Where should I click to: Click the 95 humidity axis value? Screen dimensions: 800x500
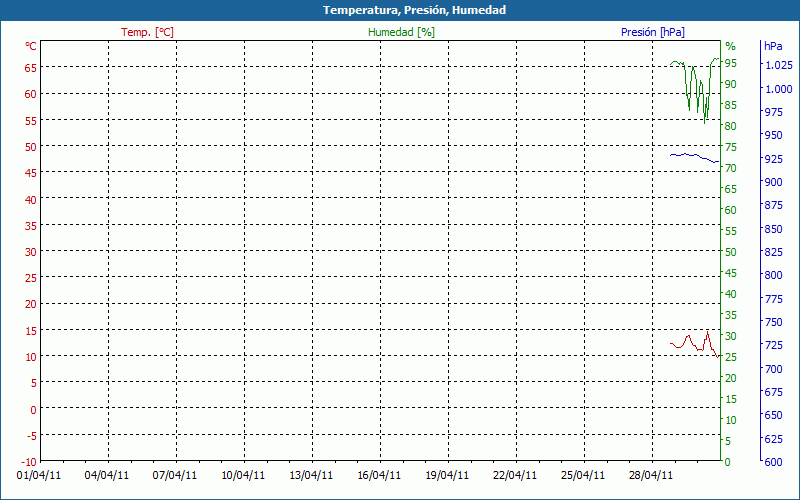point(731,63)
